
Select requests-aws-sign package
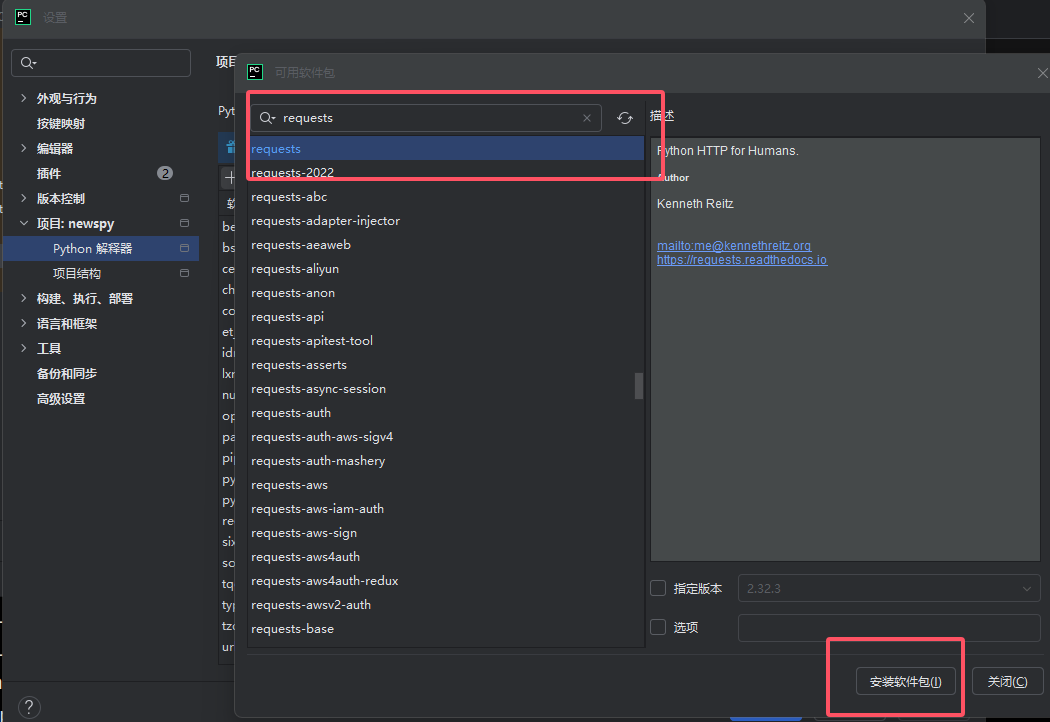[446, 533]
